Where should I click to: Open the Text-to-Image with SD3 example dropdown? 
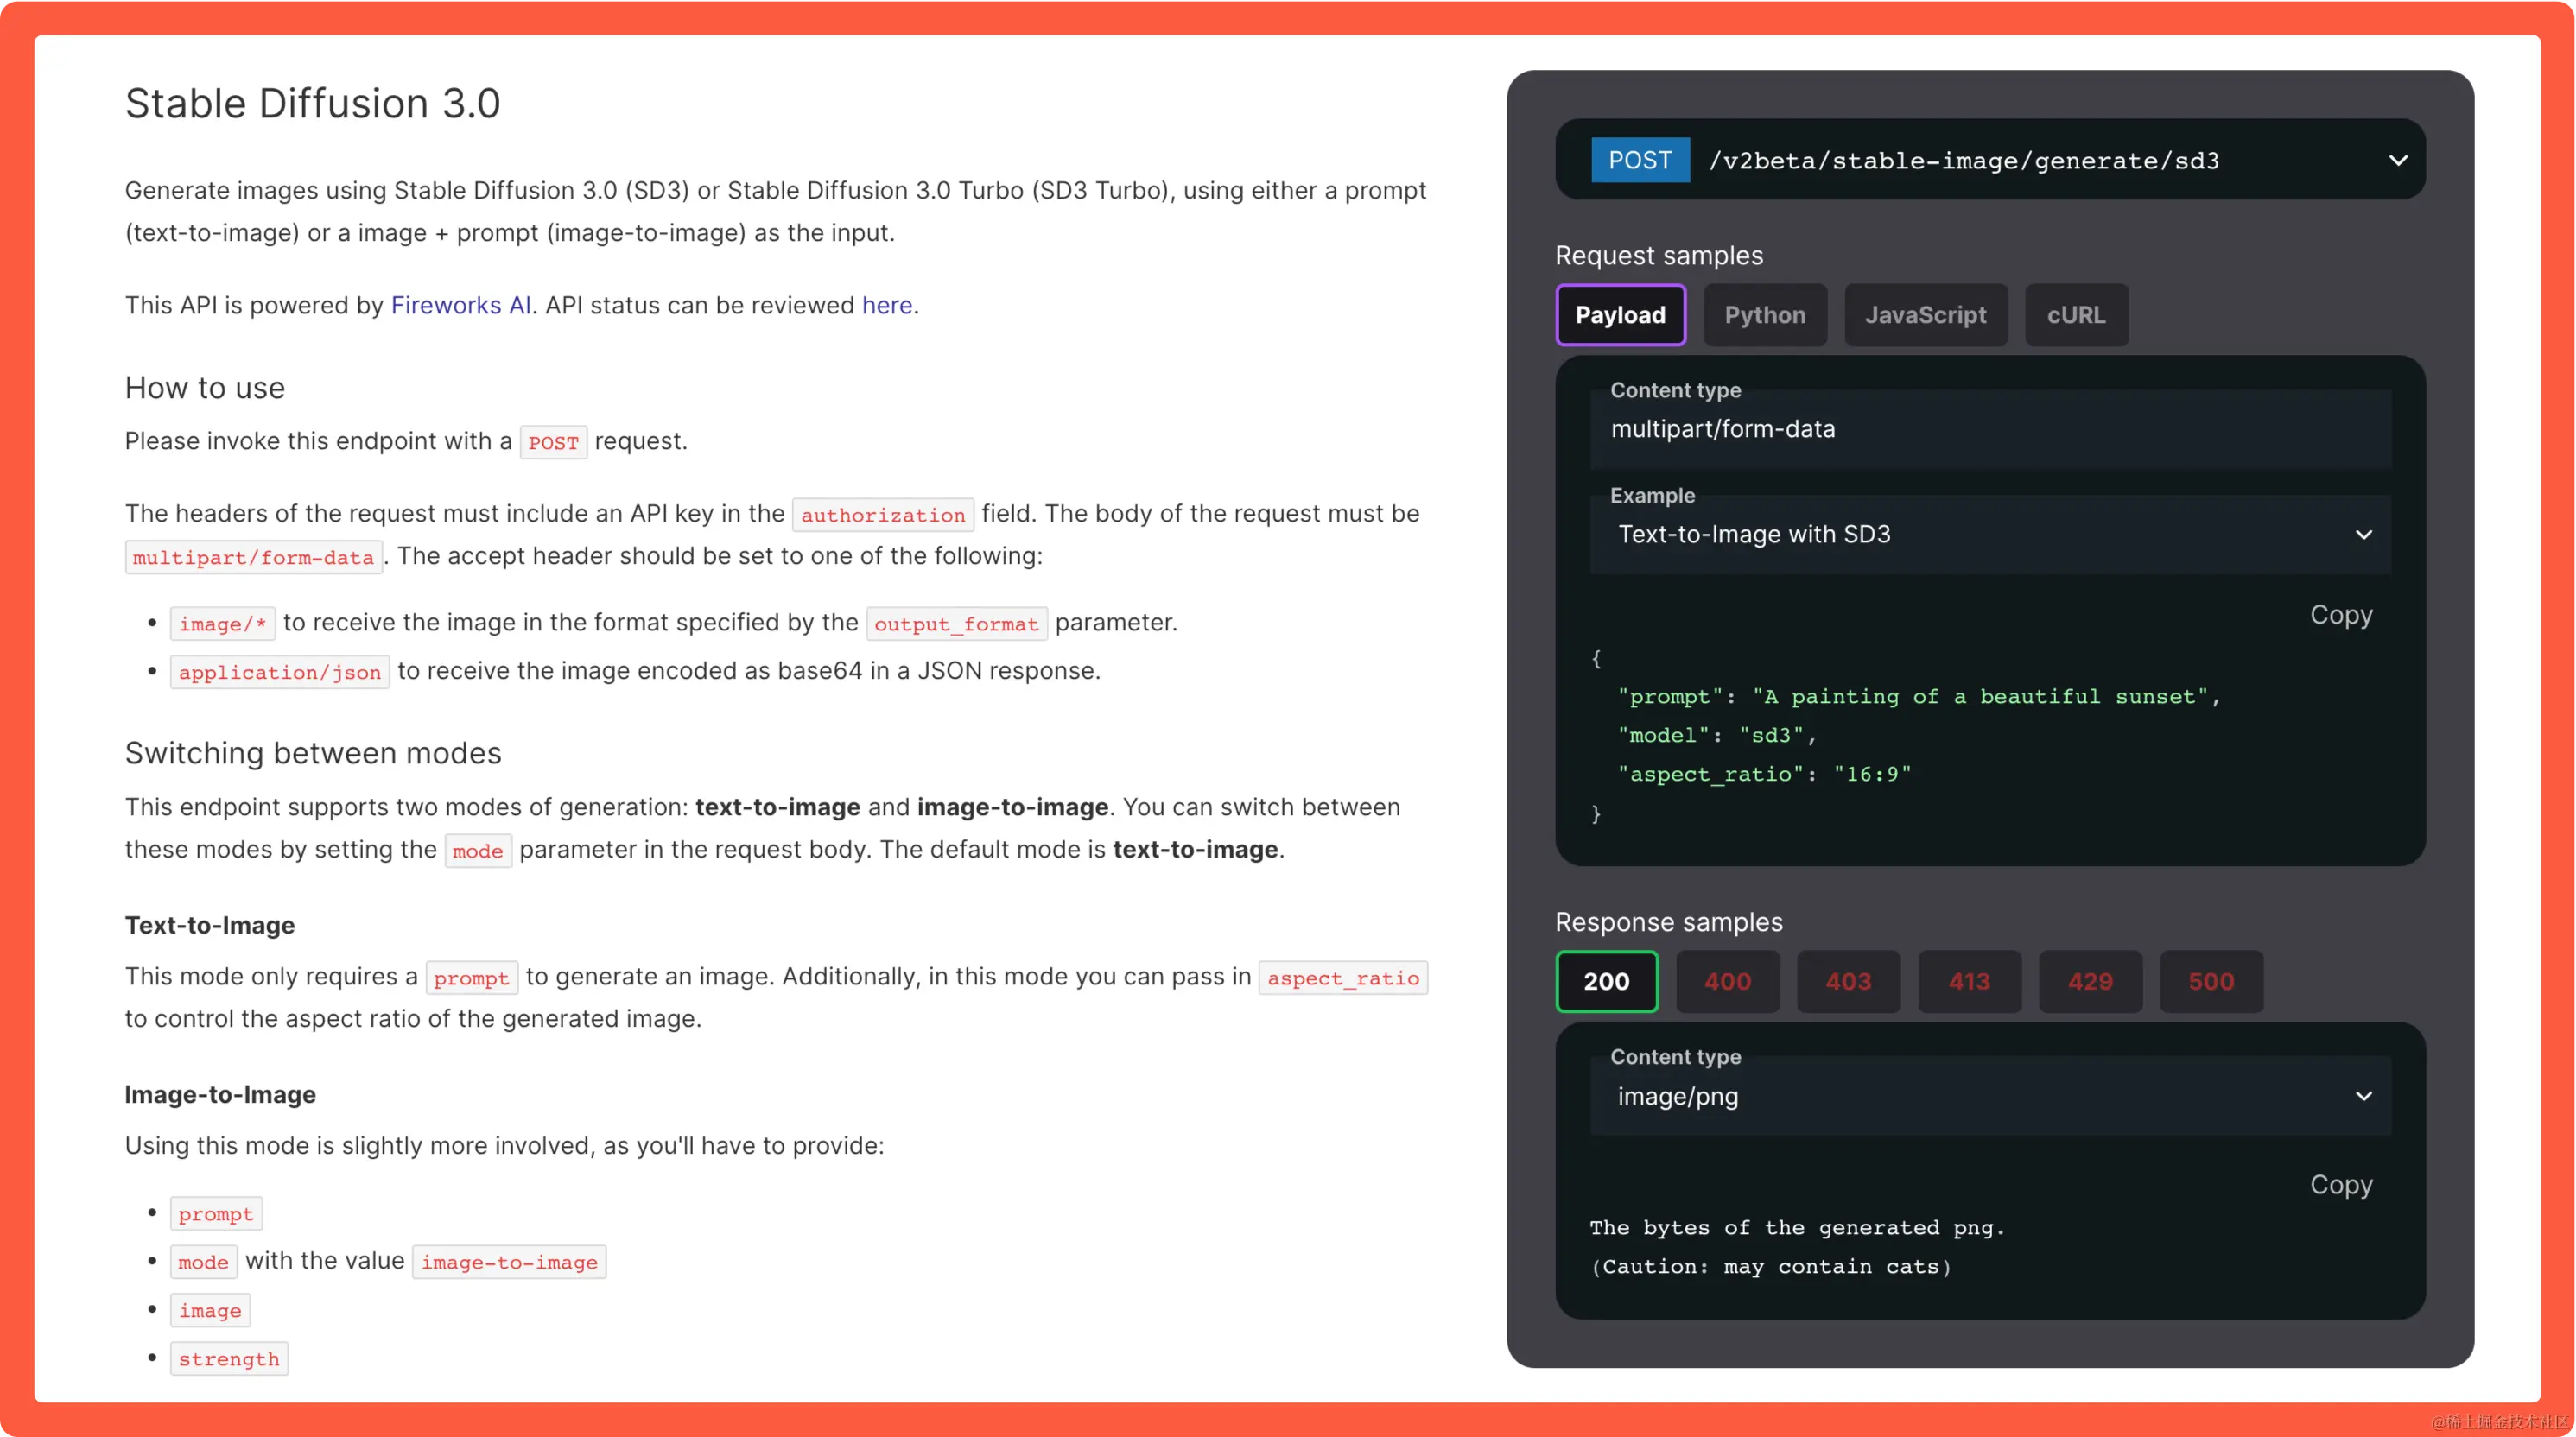pyautogui.click(x=1989, y=534)
